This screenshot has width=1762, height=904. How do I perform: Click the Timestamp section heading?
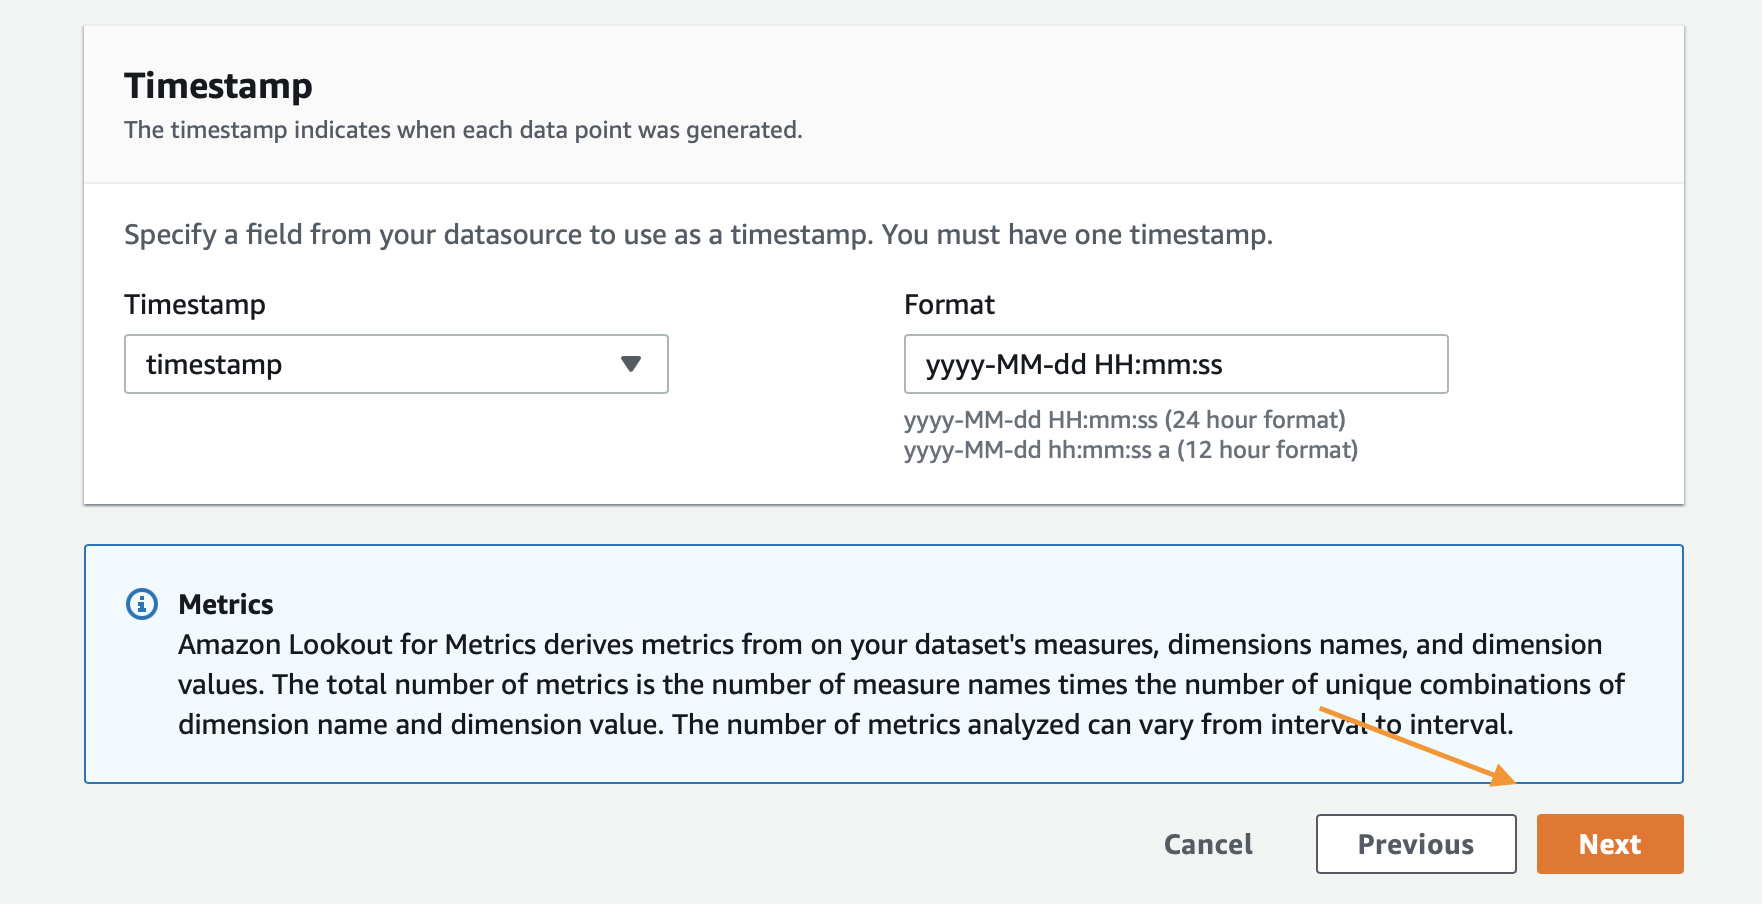pyautogui.click(x=218, y=86)
